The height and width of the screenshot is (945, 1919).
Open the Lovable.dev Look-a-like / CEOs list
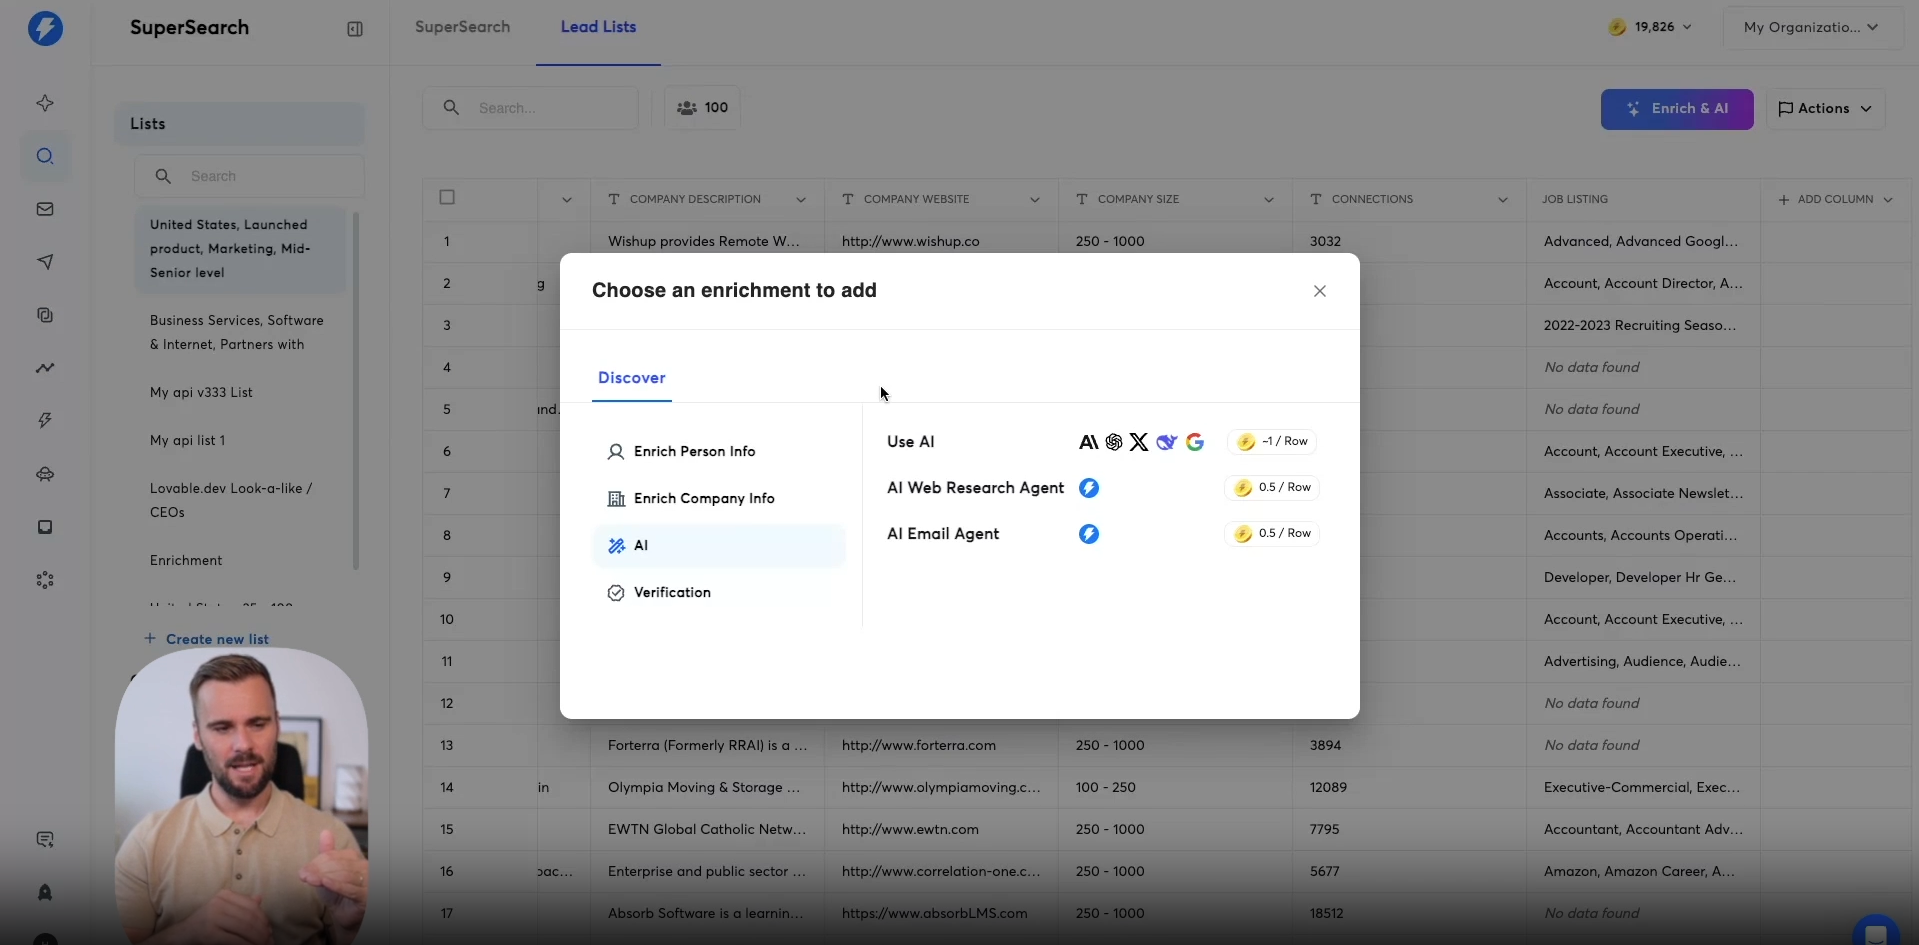(240, 500)
